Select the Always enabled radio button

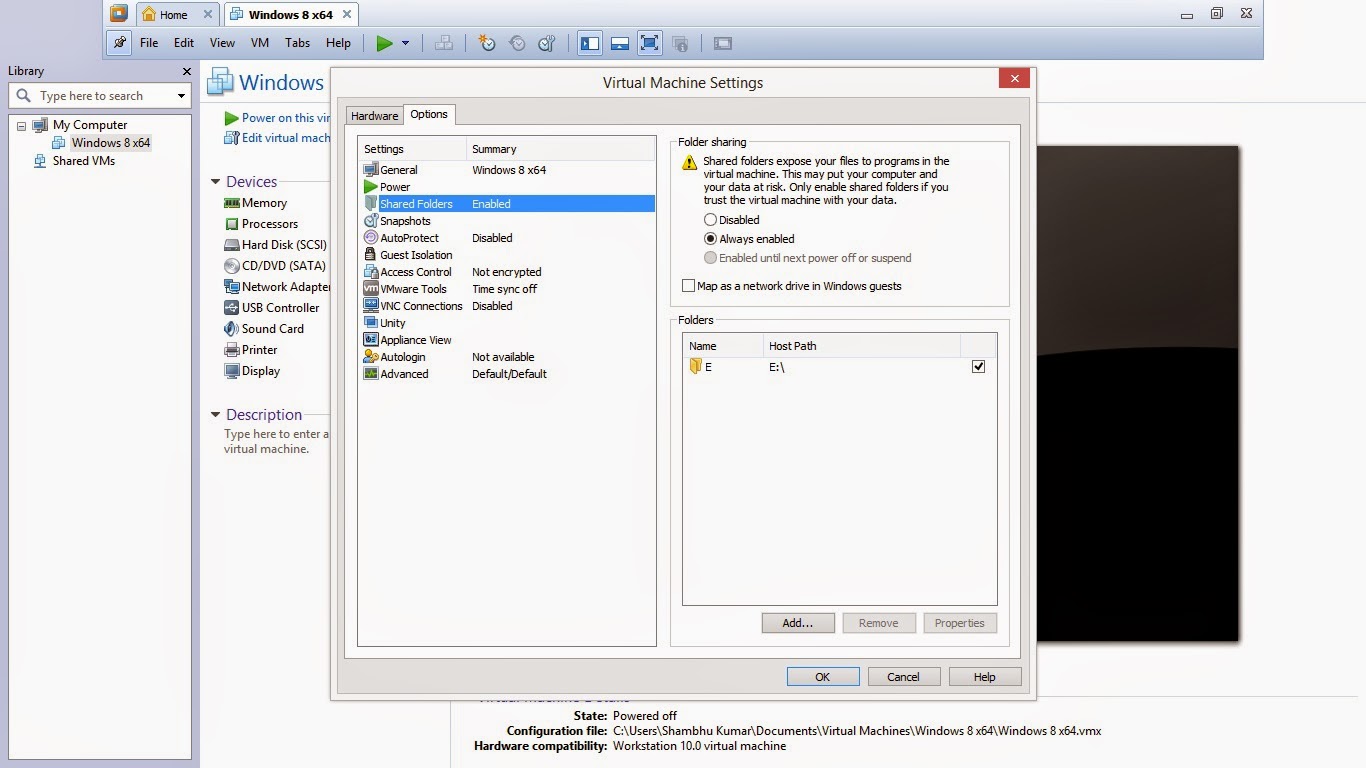[x=710, y=239]
